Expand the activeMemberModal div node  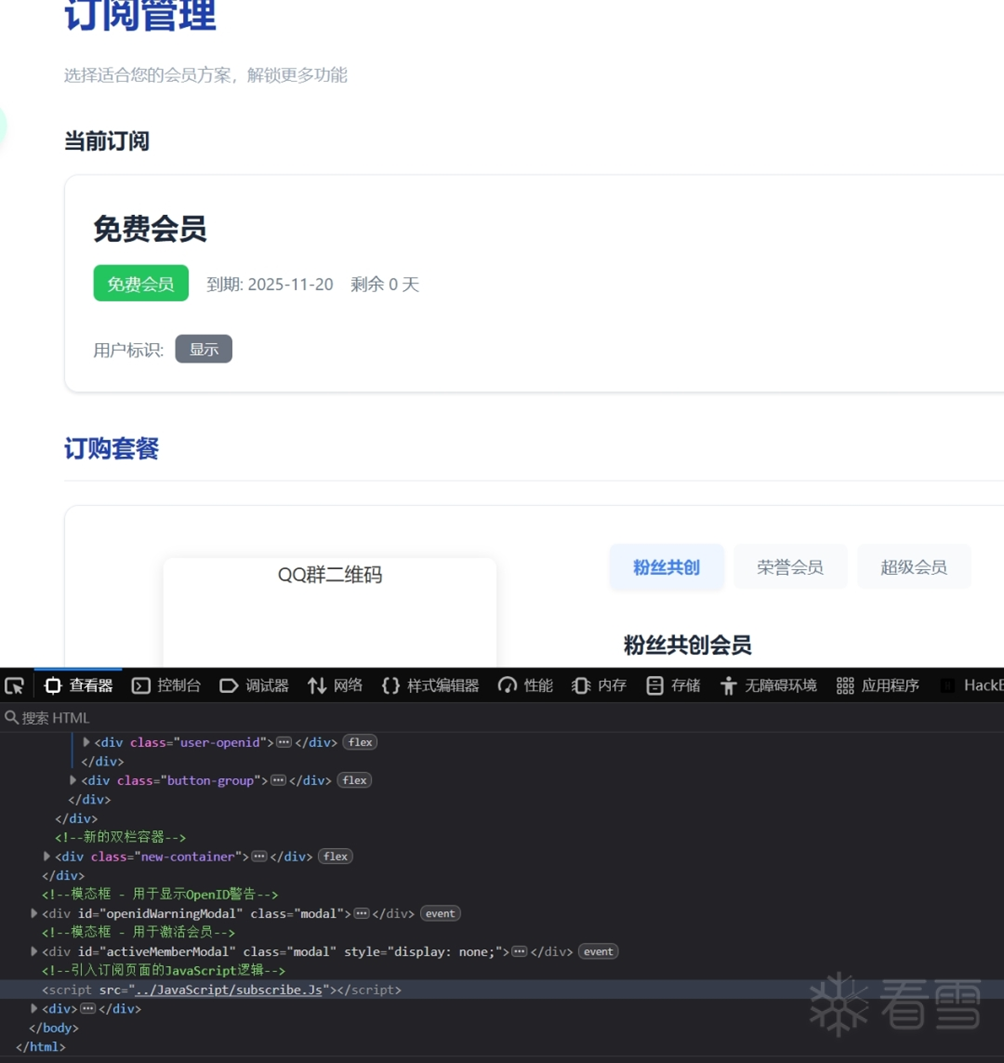click(x=34, y=951)
